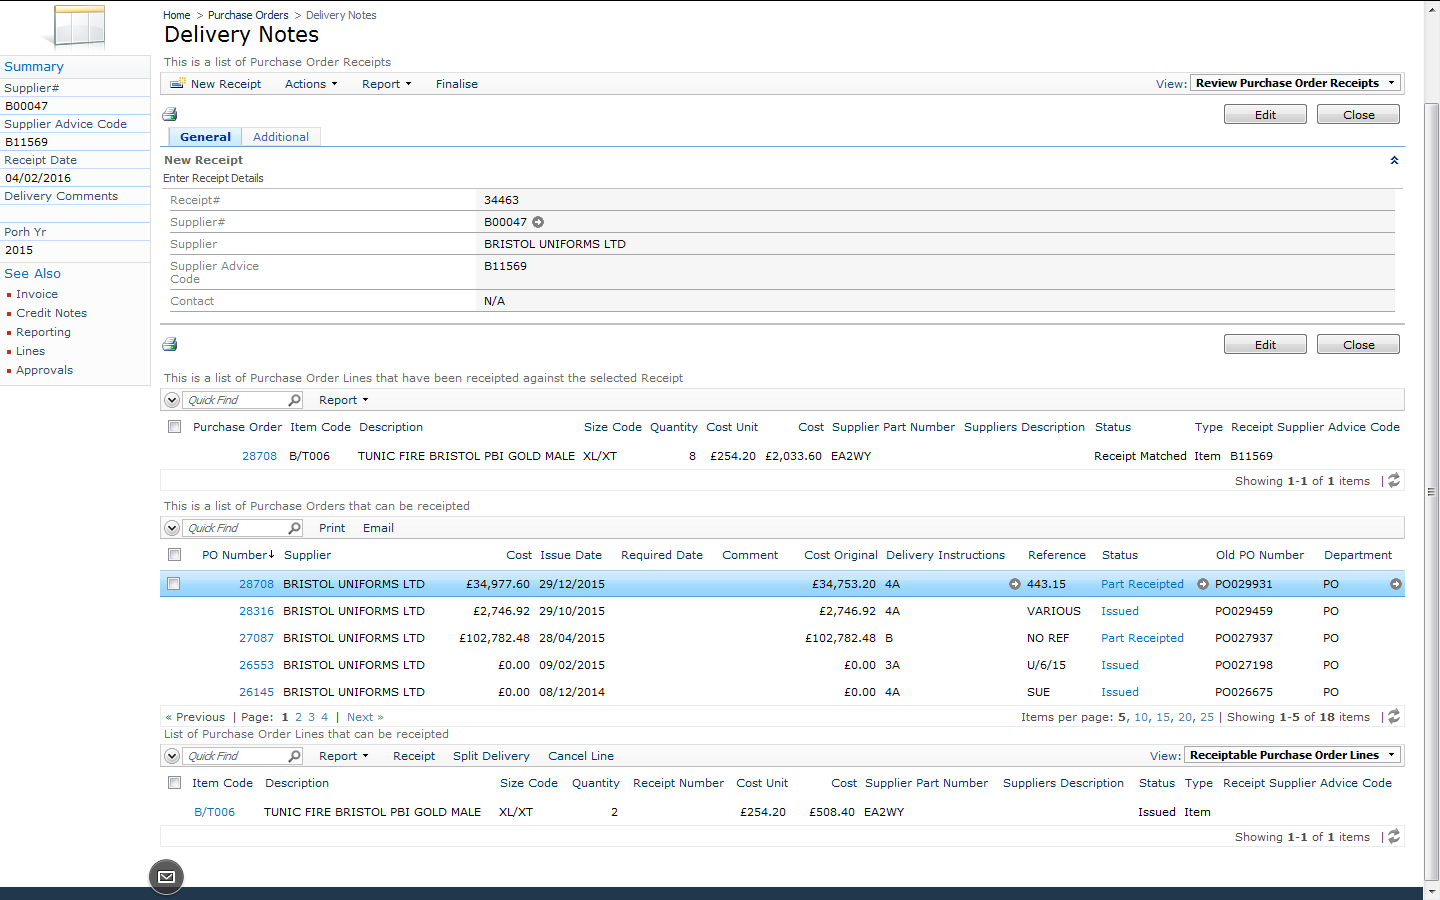Refresh the purchase orders list

pyautogui.click(x=1394, y=717)
